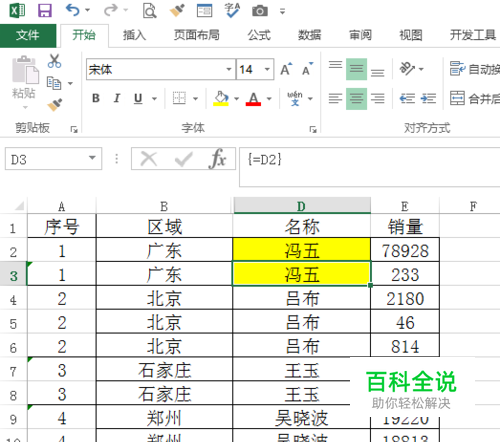Cancel formula entry with X icon
The width and height of the screenshot is (500, 442).
pyautogui.click(x=149, y=159)
